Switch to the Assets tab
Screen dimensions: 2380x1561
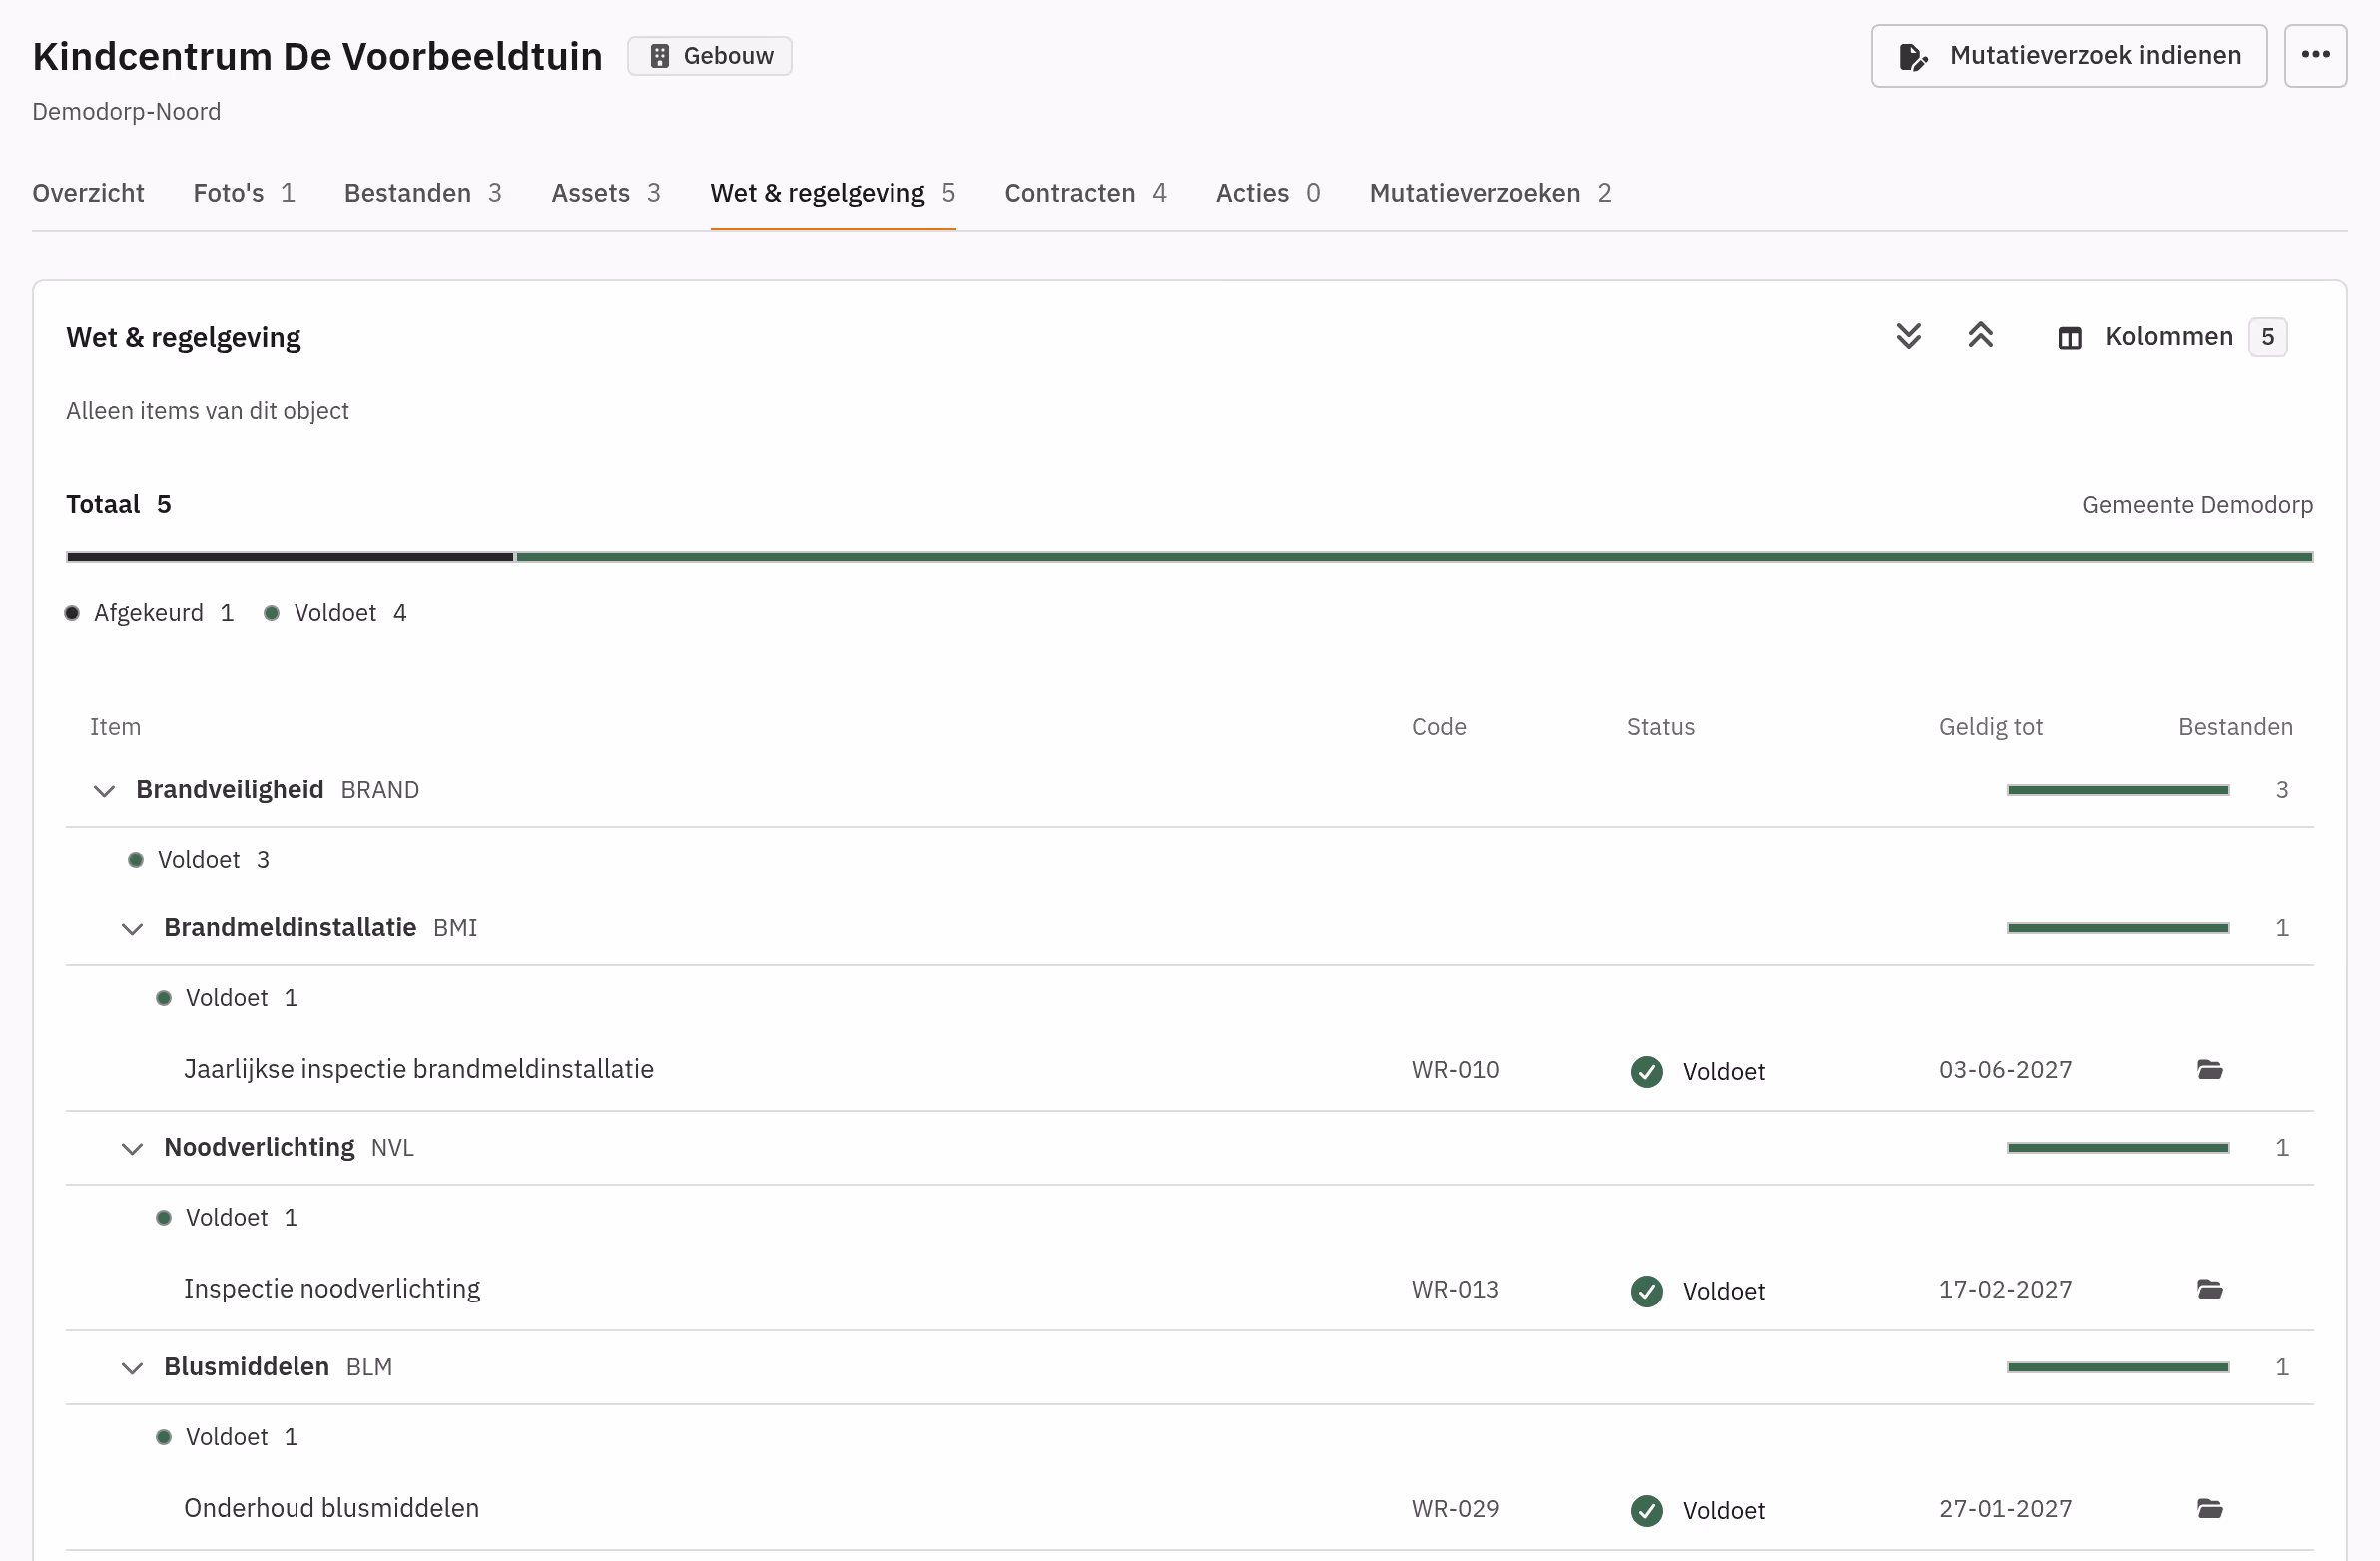coord(606,193)
